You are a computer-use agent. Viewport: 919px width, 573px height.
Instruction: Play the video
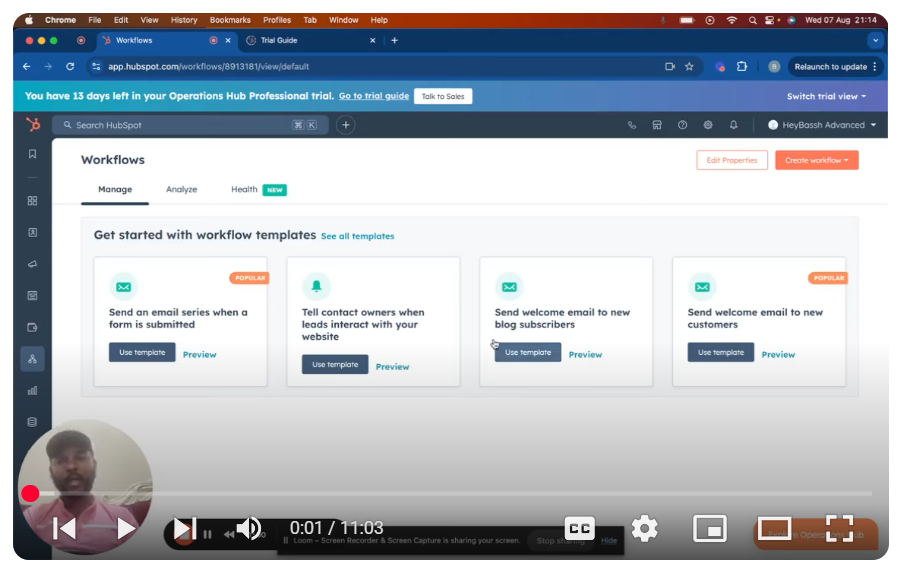coord(125,528)
